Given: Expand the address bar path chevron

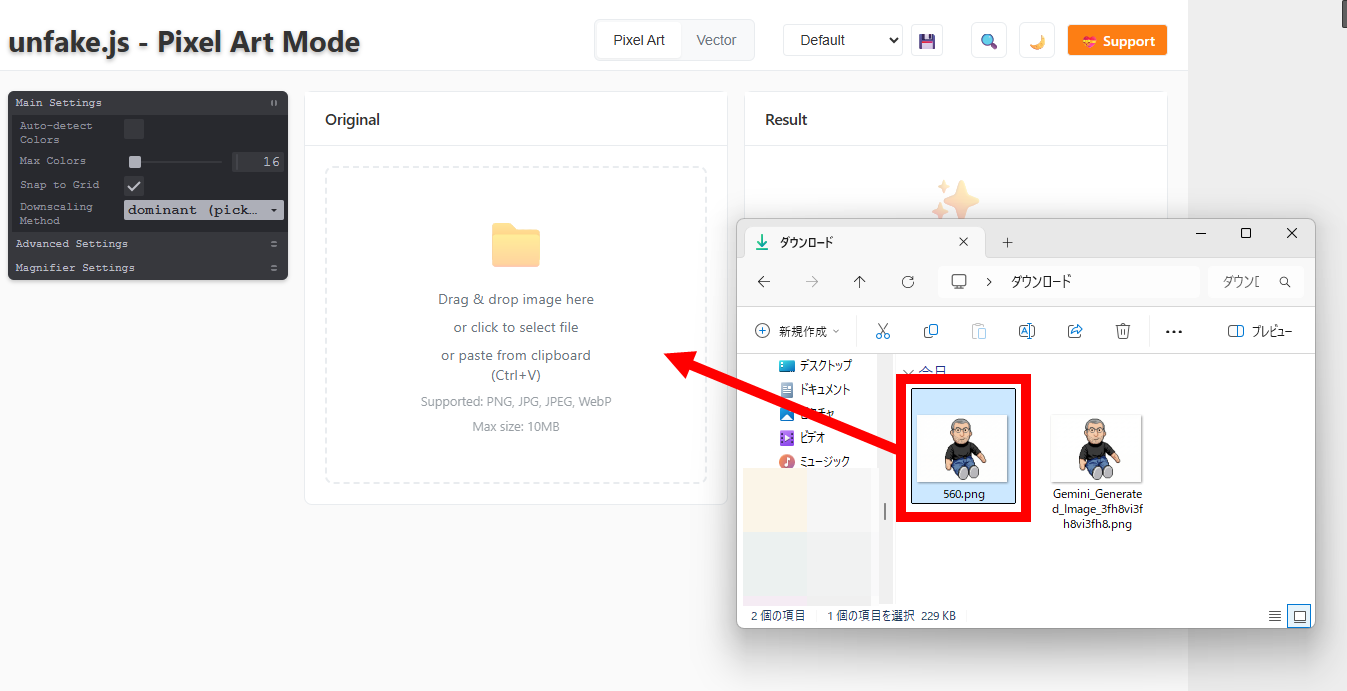Looking at the screenshot, I should (x=989, y=282).
